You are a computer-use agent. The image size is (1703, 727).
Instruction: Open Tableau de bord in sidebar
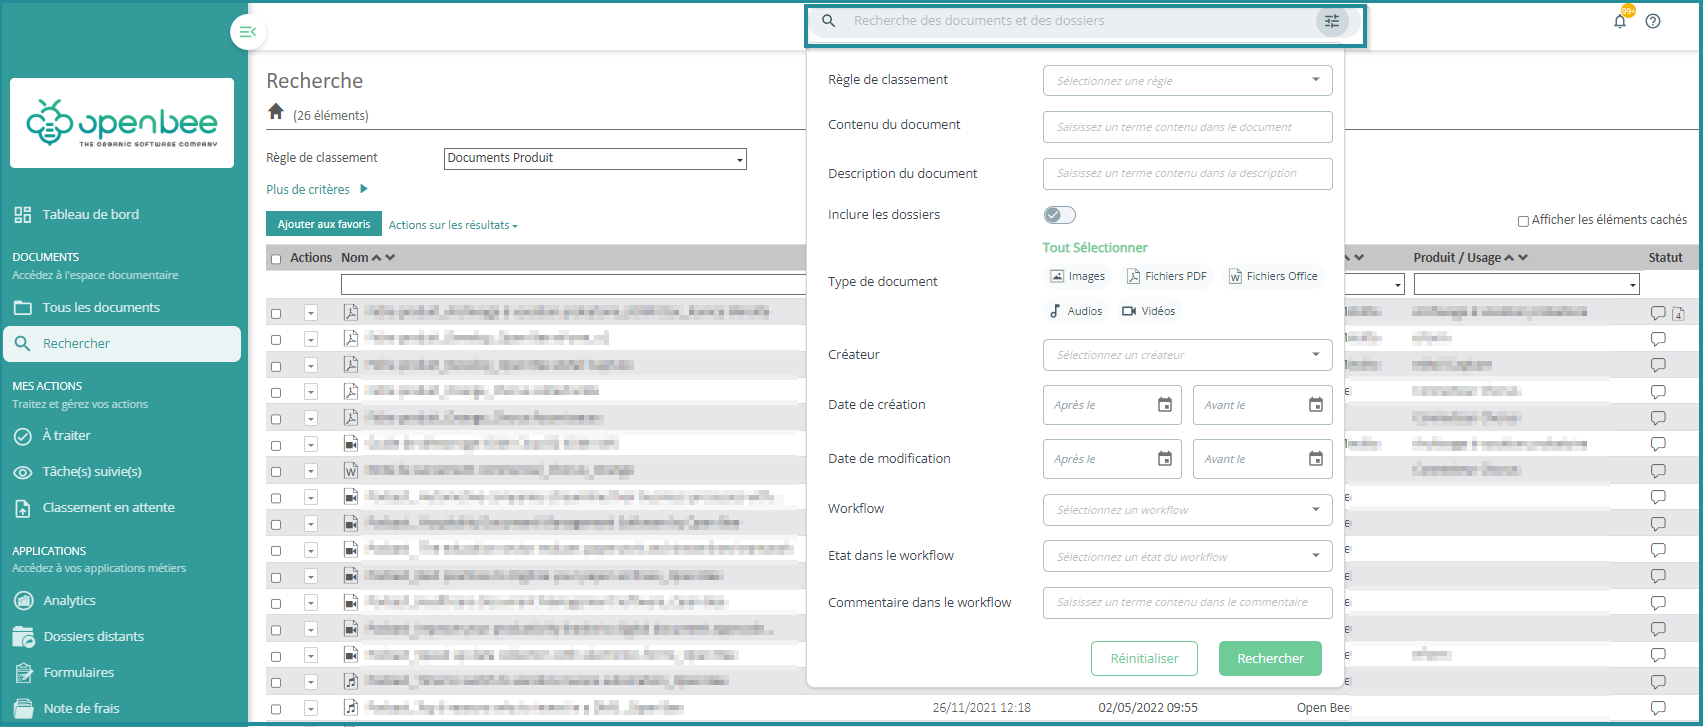(90, 214)
